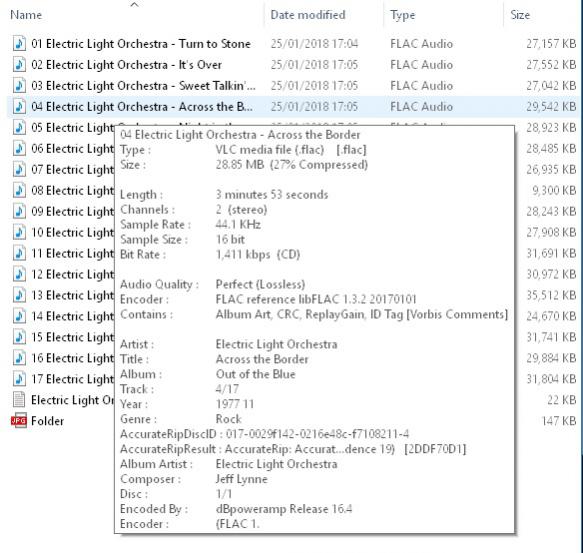
Task: Click the audio file icon for track 02 It's Over
Action: (19, 65)
